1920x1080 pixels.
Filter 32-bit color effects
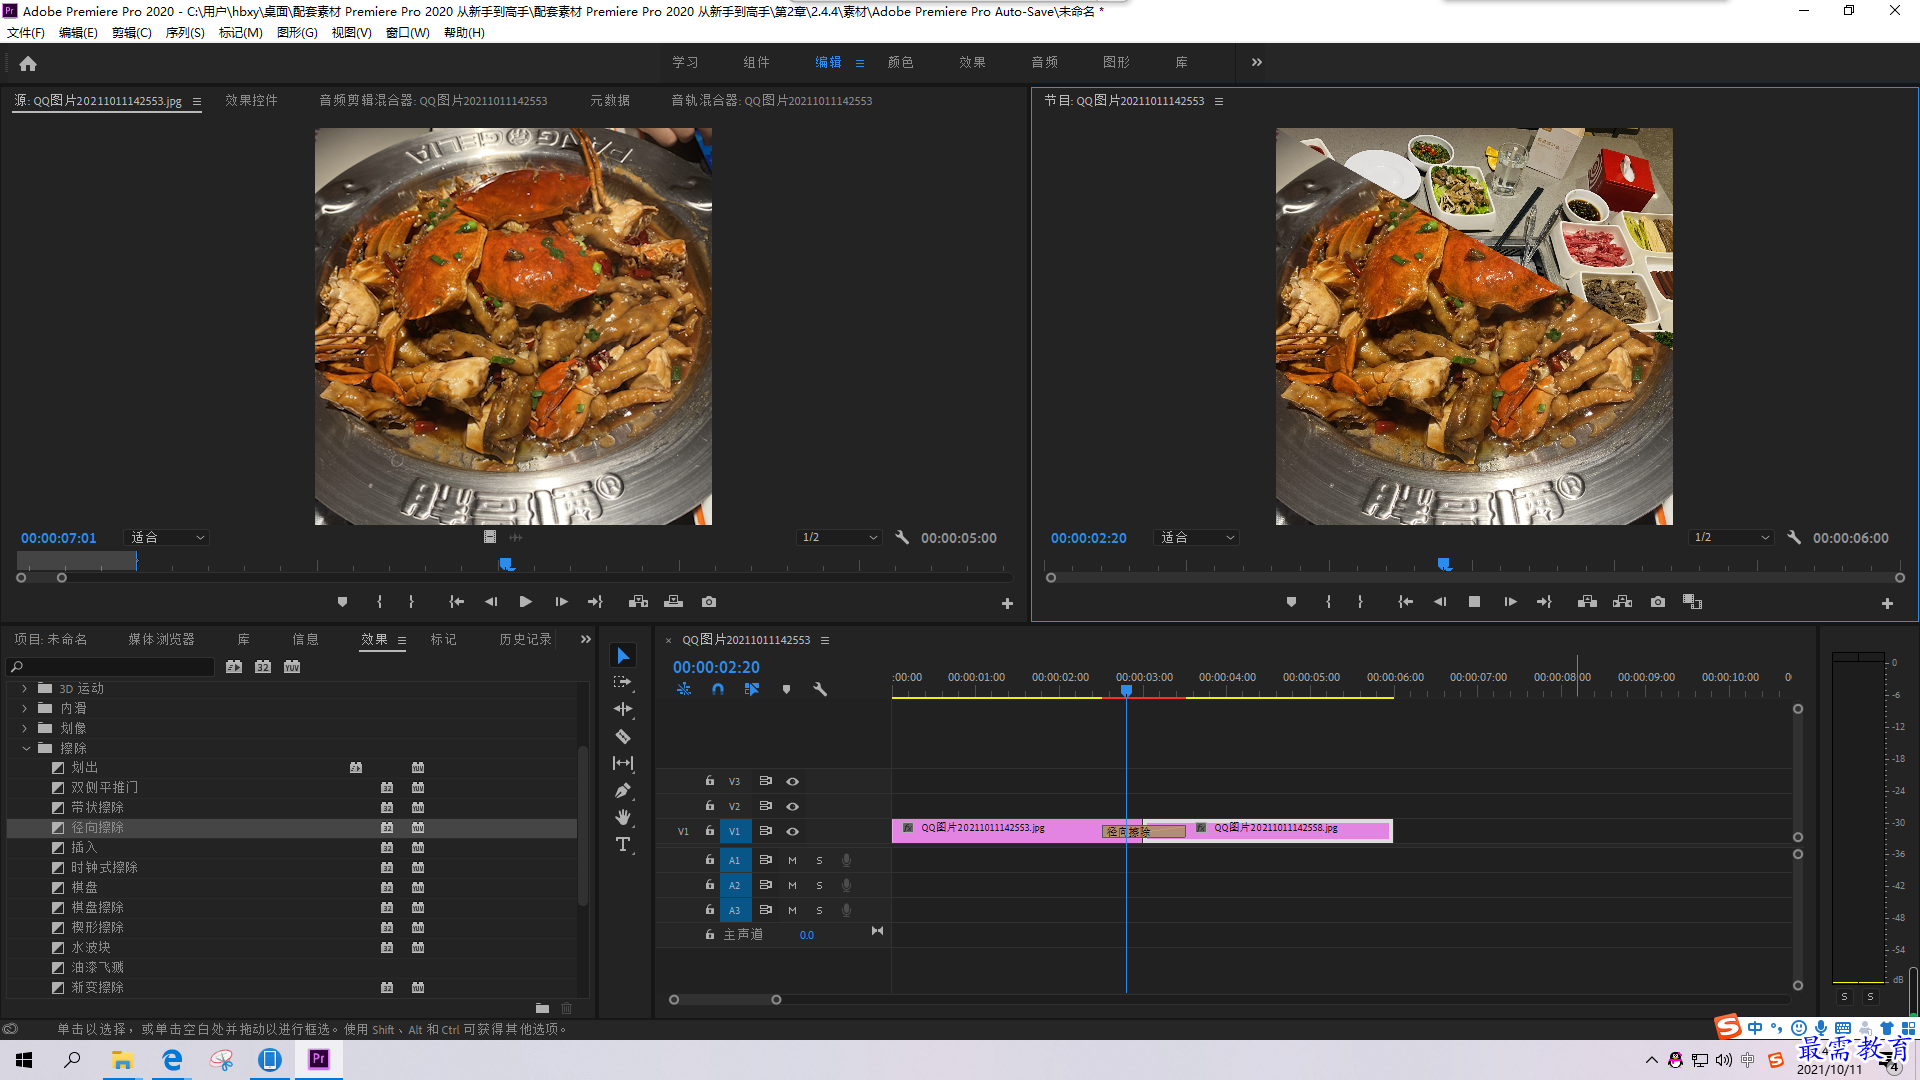[263, 667]
